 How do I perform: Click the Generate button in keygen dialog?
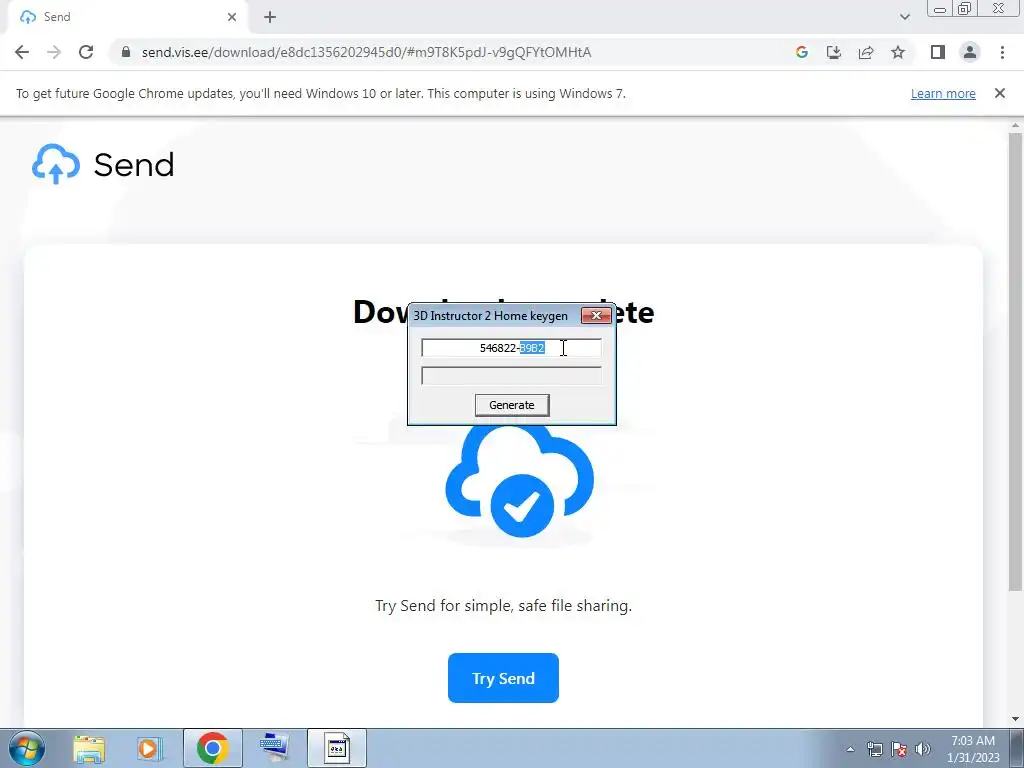[x=512, y=405]
